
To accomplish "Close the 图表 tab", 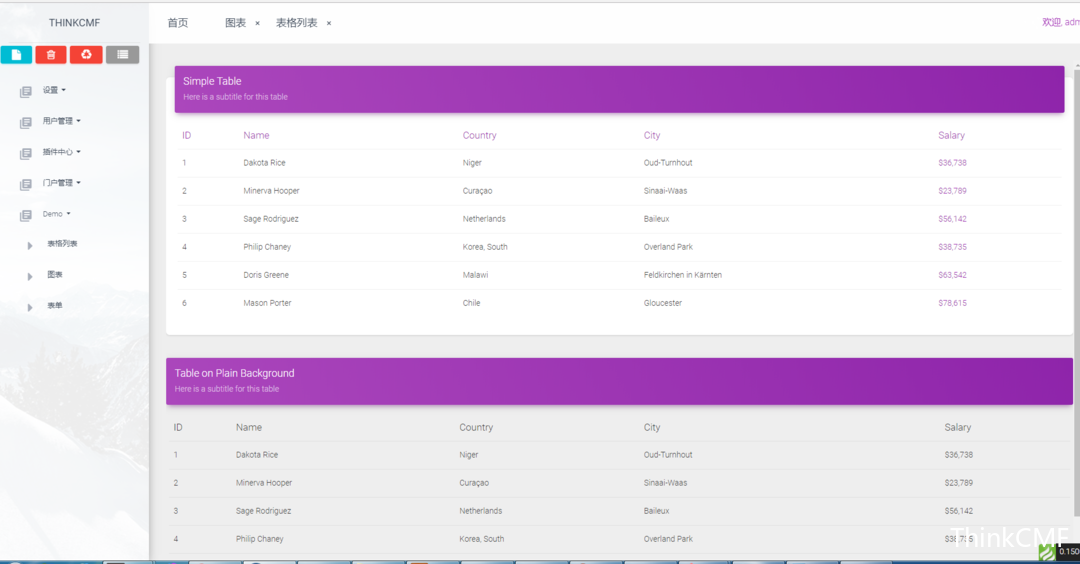I will point(257,23).
